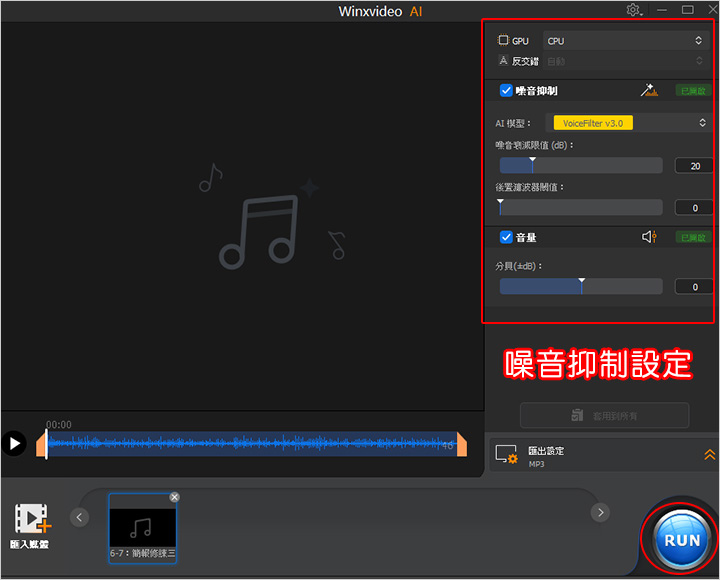This screenshot has height=580, width=720.
Task: Click the right orange trim handle
Action: tap(462, 445)
